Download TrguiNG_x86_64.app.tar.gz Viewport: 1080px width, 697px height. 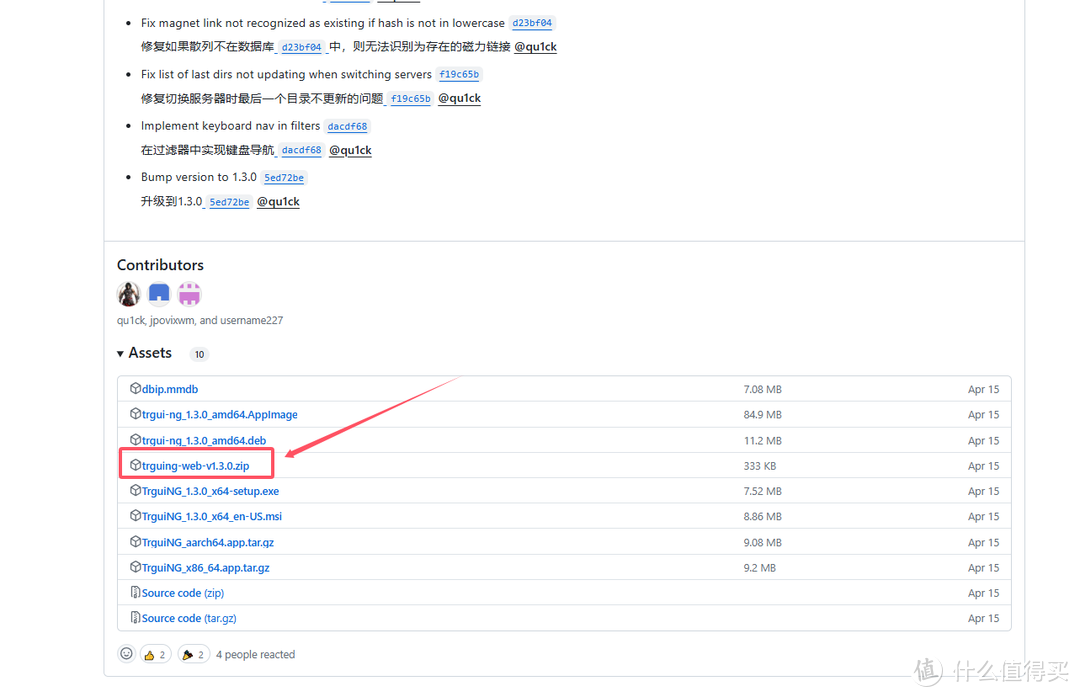click(x=205, y=568)
